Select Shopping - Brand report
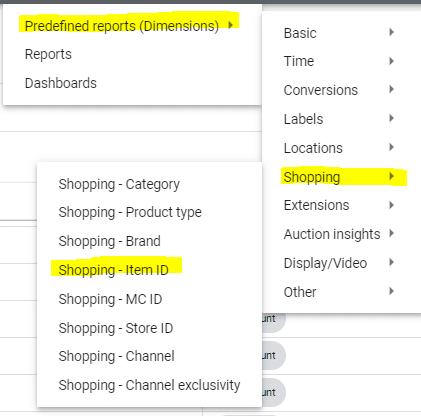 coord(149,241)
